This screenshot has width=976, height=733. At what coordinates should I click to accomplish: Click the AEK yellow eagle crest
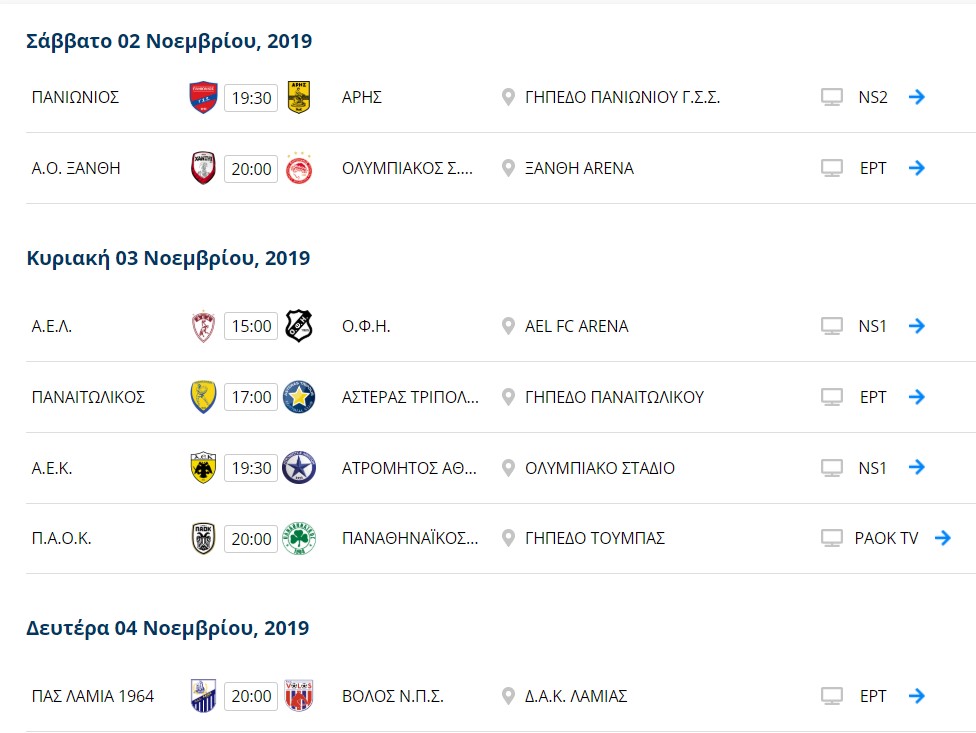pyautogui.click(x=203, y=467)
